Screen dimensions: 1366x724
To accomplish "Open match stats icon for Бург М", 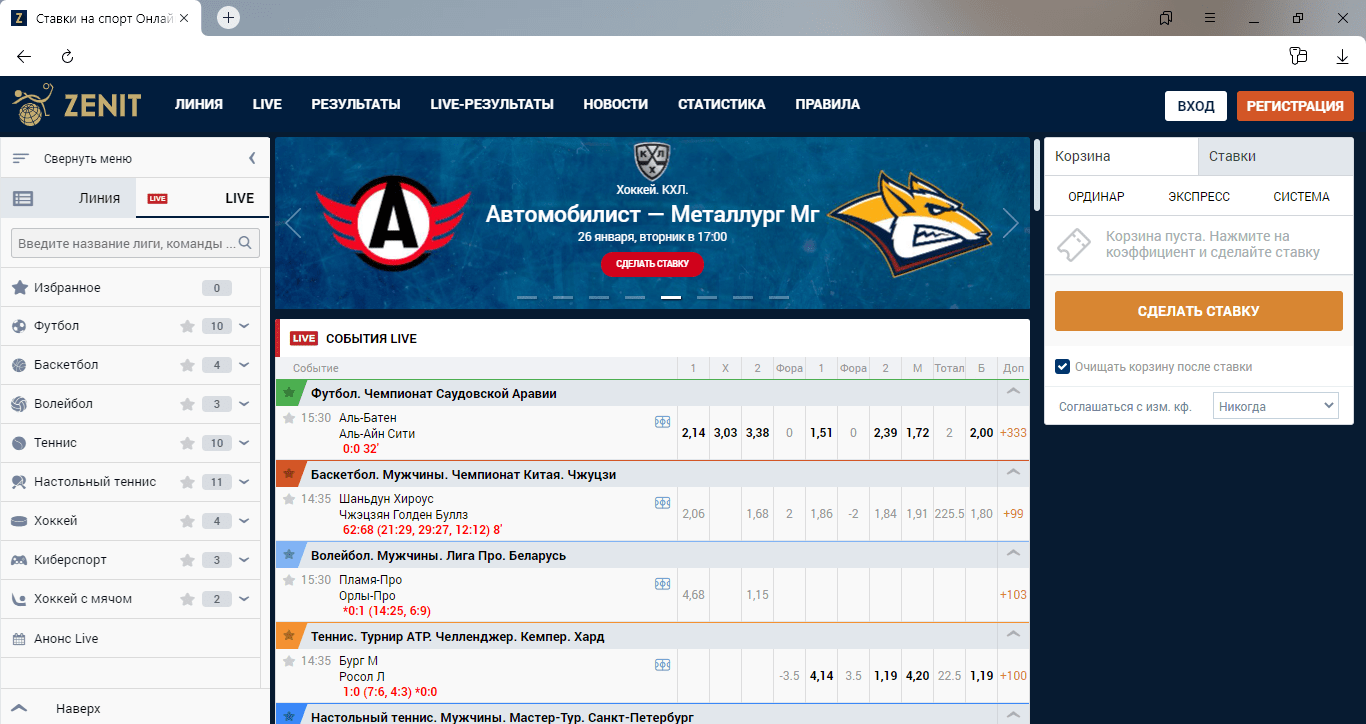I will (x=662, y=665).
